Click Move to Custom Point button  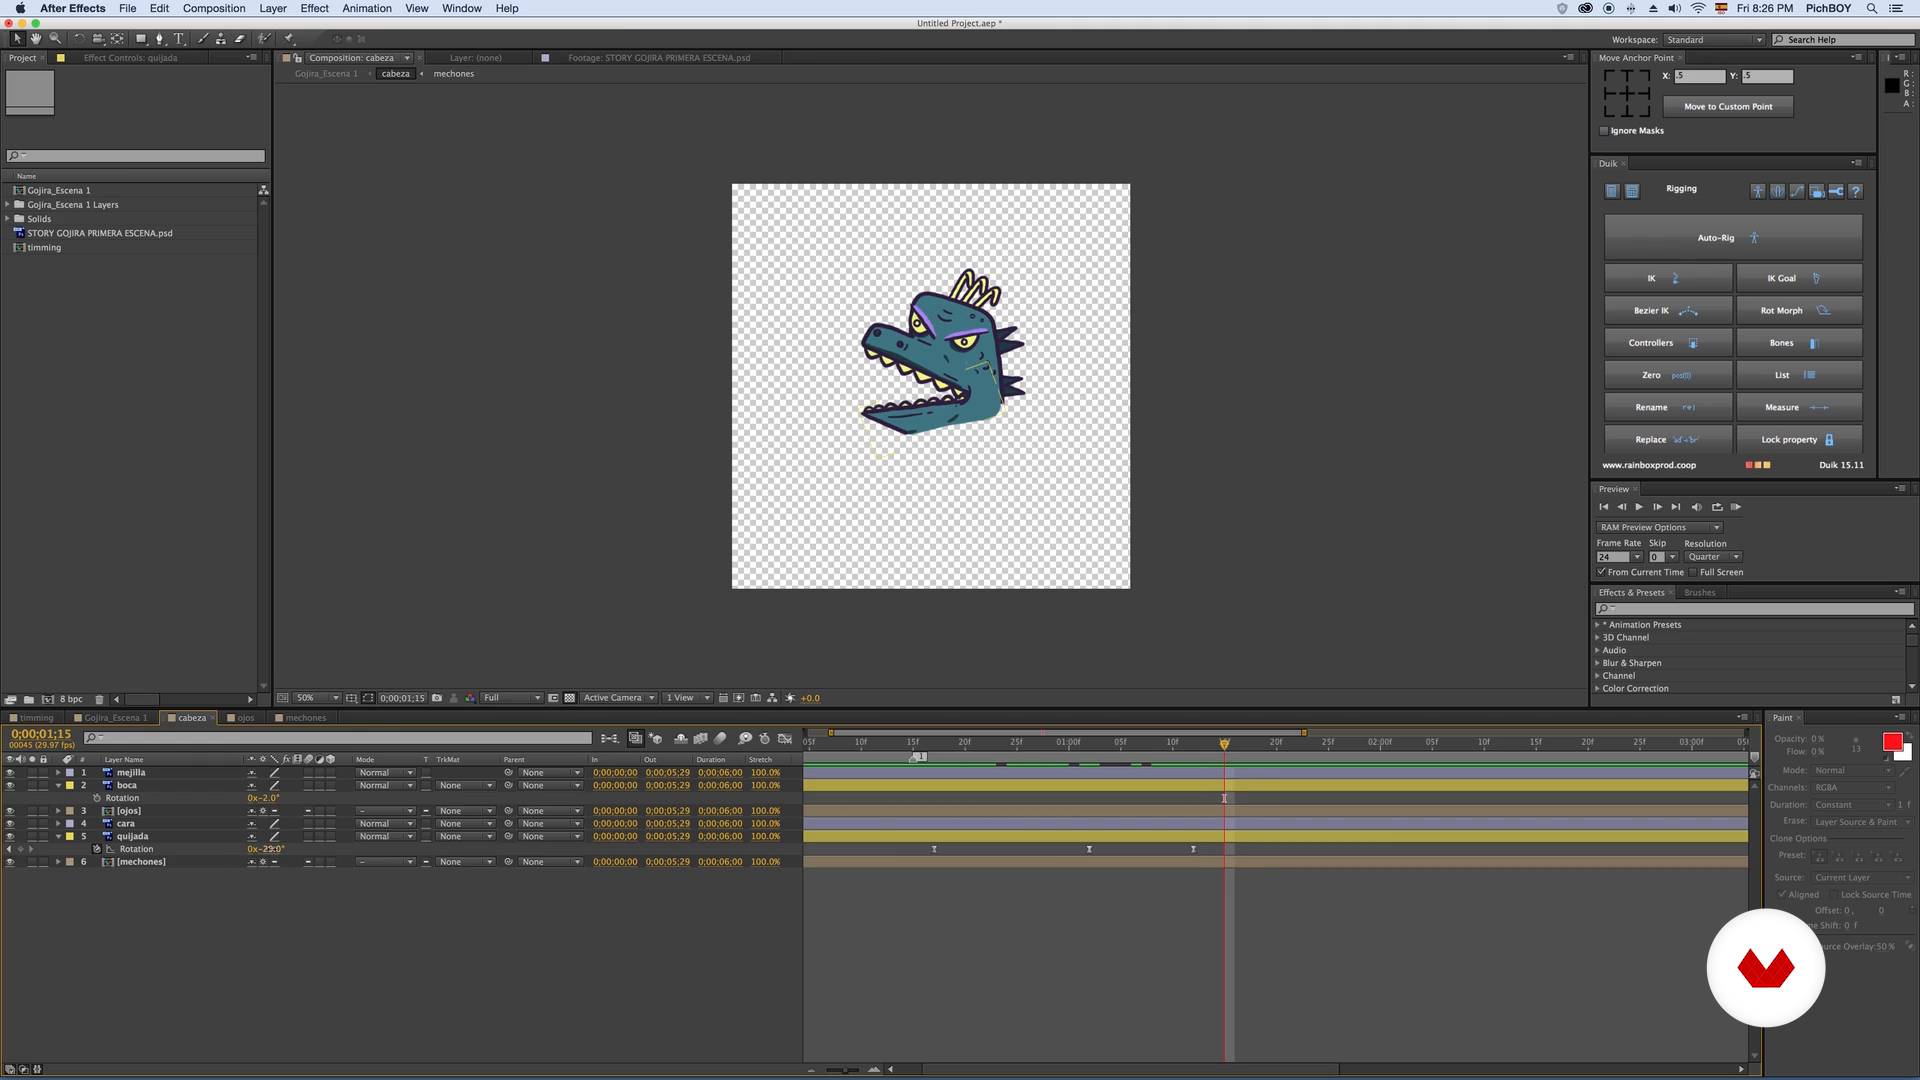point(1727,107)
